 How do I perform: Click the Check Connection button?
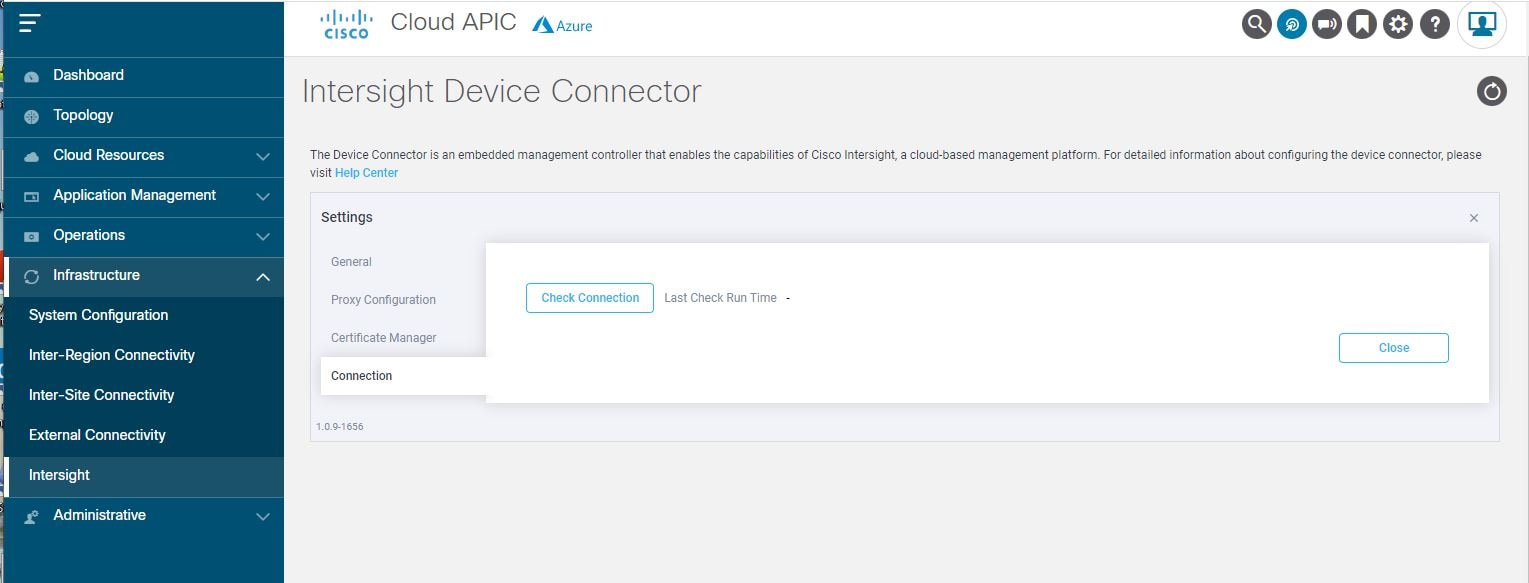point(590,298)
